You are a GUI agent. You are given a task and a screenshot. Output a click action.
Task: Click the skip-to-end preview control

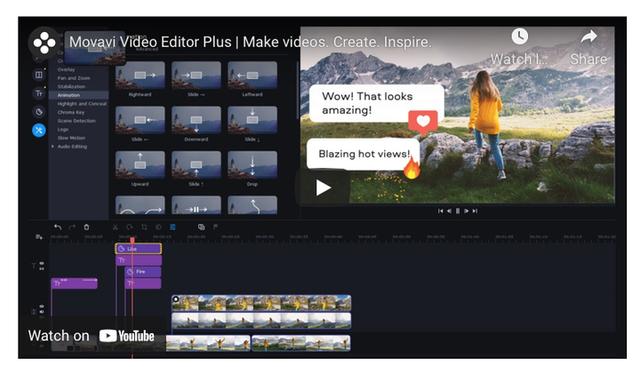(x=475, y=211)
